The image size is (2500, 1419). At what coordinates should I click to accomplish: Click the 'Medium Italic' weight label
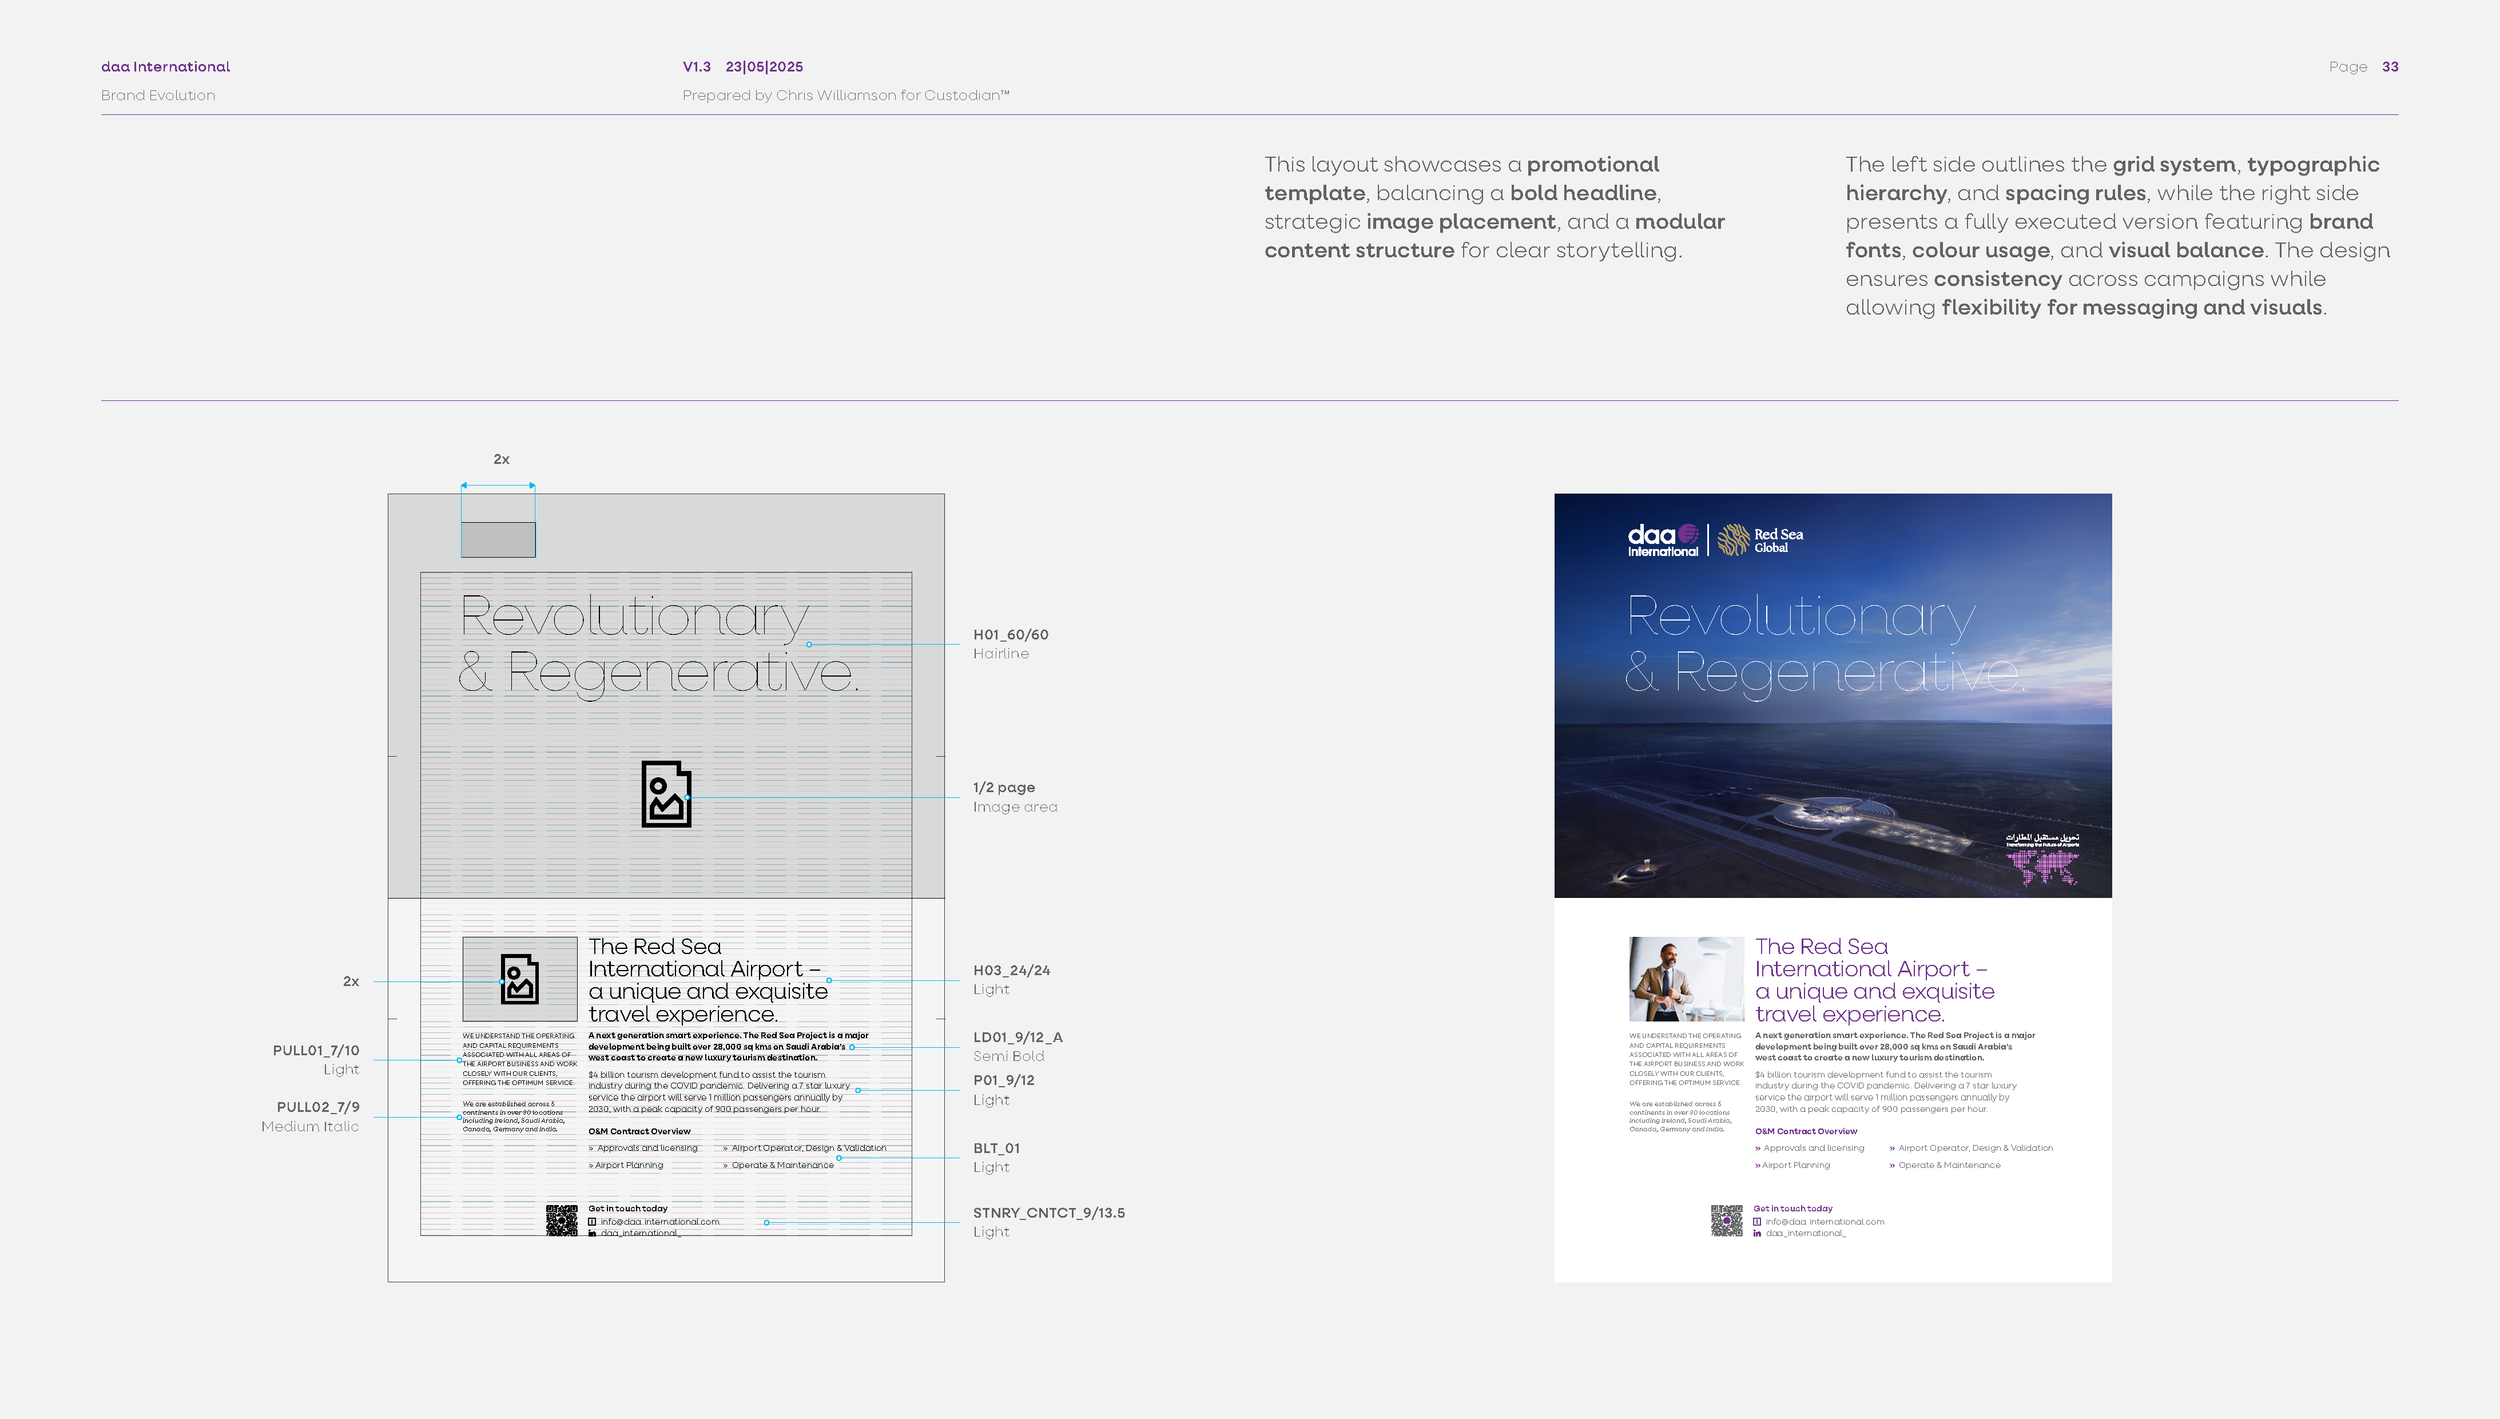310,1127
